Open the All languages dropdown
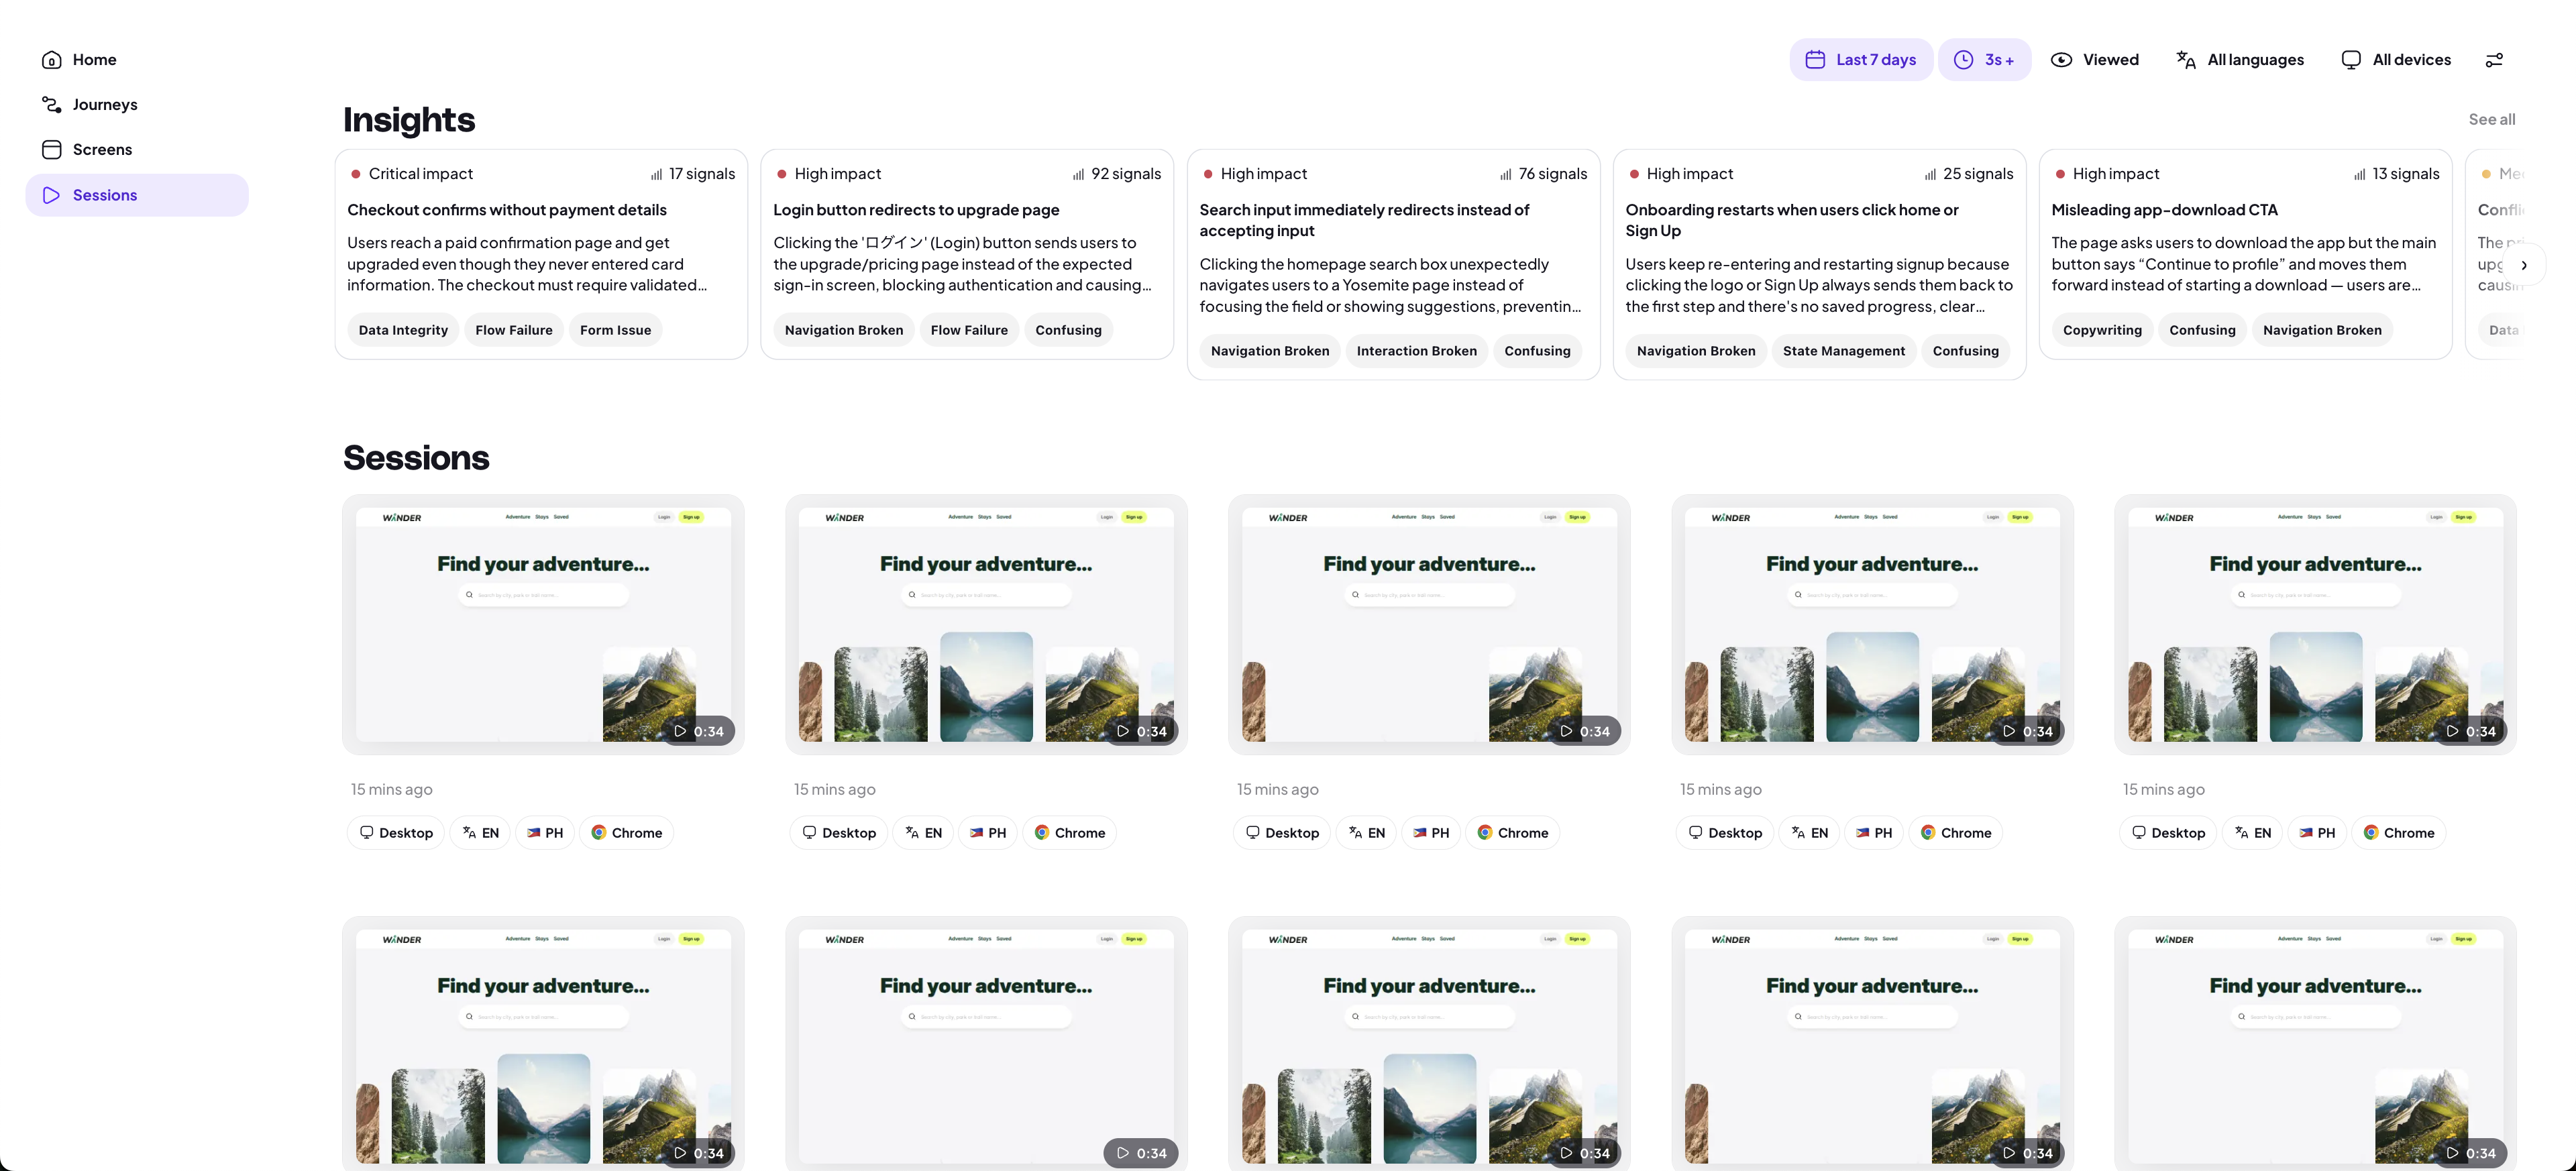 click(x=2240, y=60)
